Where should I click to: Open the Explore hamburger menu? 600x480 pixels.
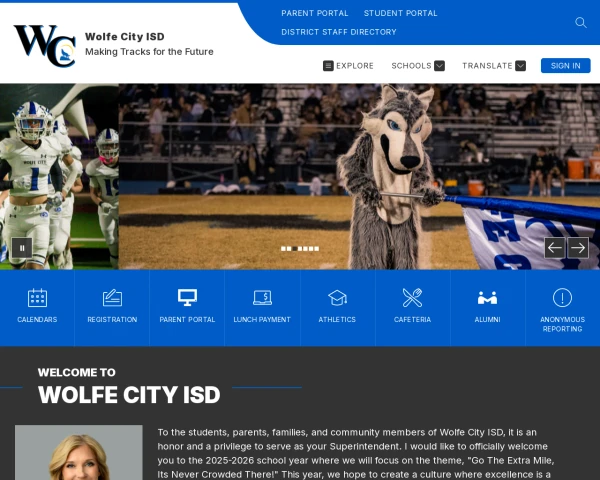point(348,66)
